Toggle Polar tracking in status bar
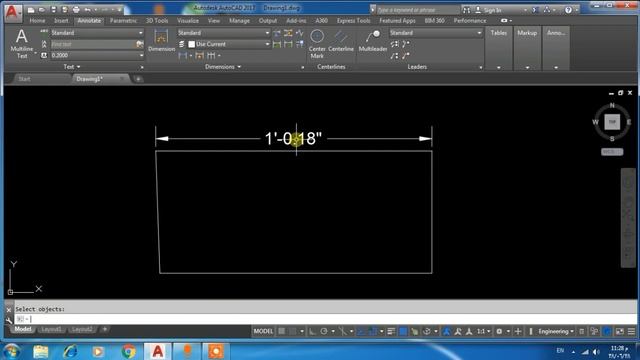This screenshot has width=640, height=360. pos(324,331)
